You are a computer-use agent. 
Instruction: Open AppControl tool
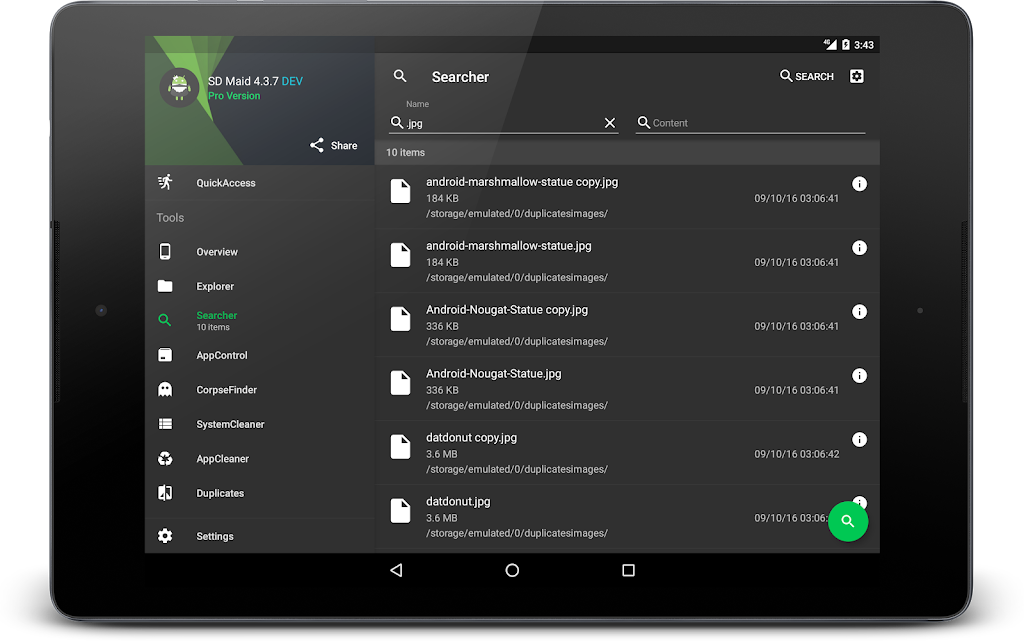click(x=221, y=355)
